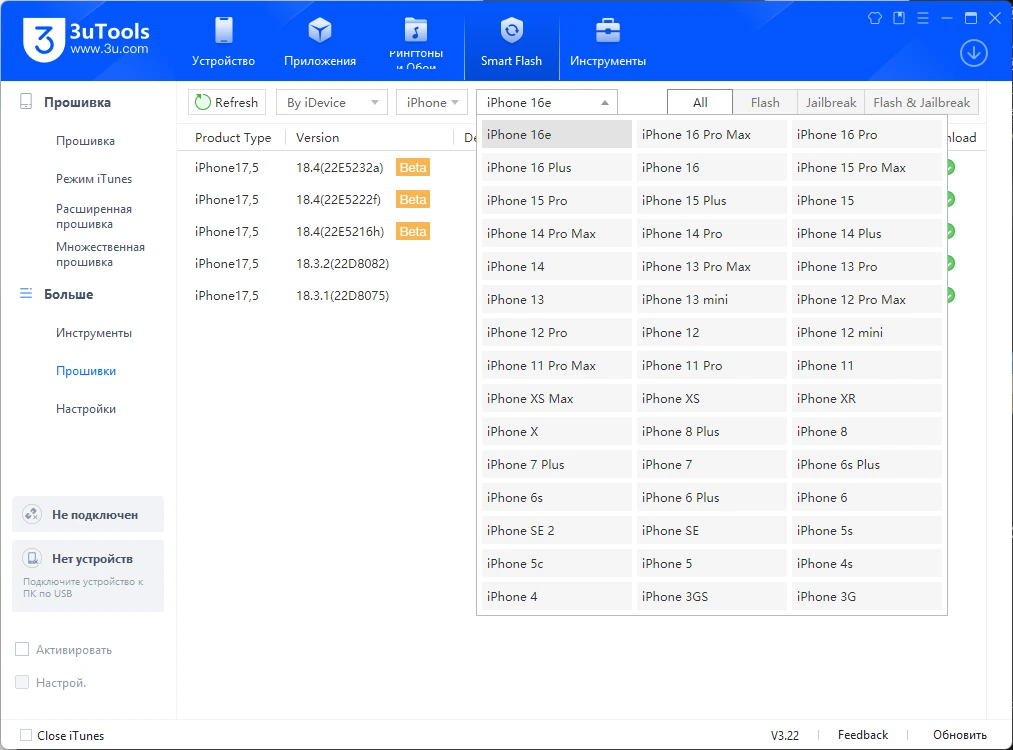Choose iPhone XR from list
Viewport: 1013px width, 750px height.
point(866,398)
